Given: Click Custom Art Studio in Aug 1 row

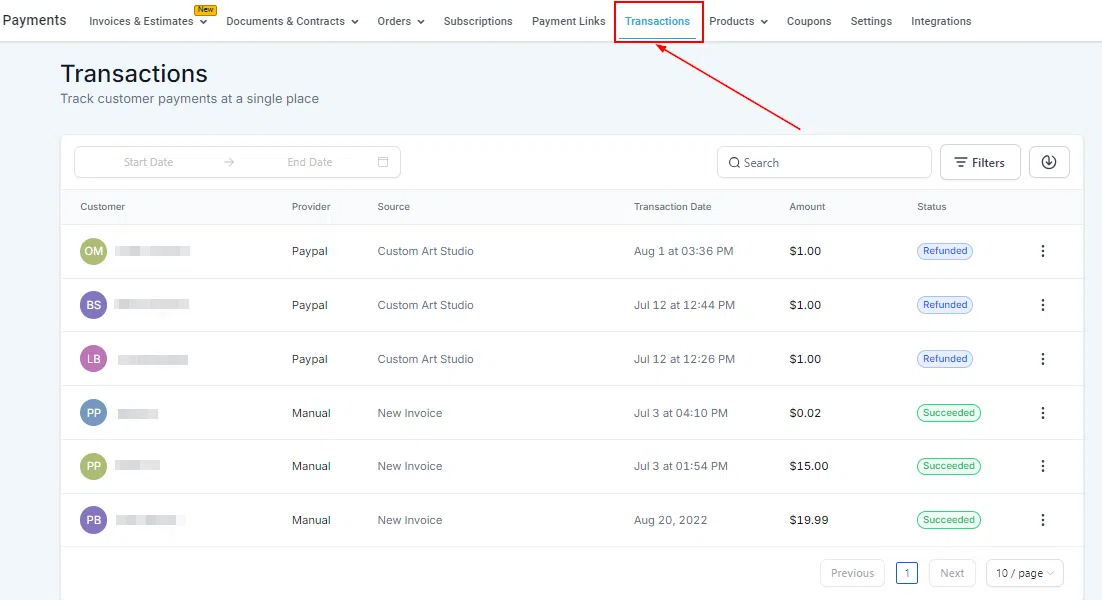Looking at the screenshot, I should click(425, 251).
